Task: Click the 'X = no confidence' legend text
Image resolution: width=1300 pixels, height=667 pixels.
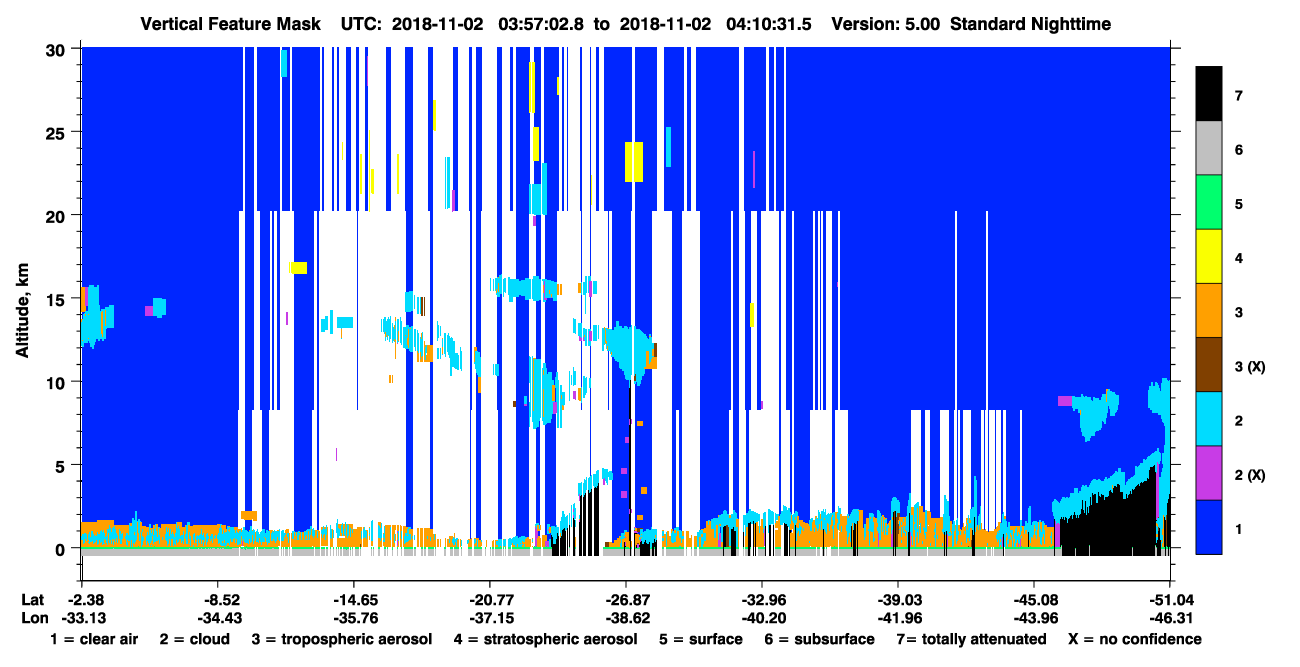Action: coord(1136,639)
